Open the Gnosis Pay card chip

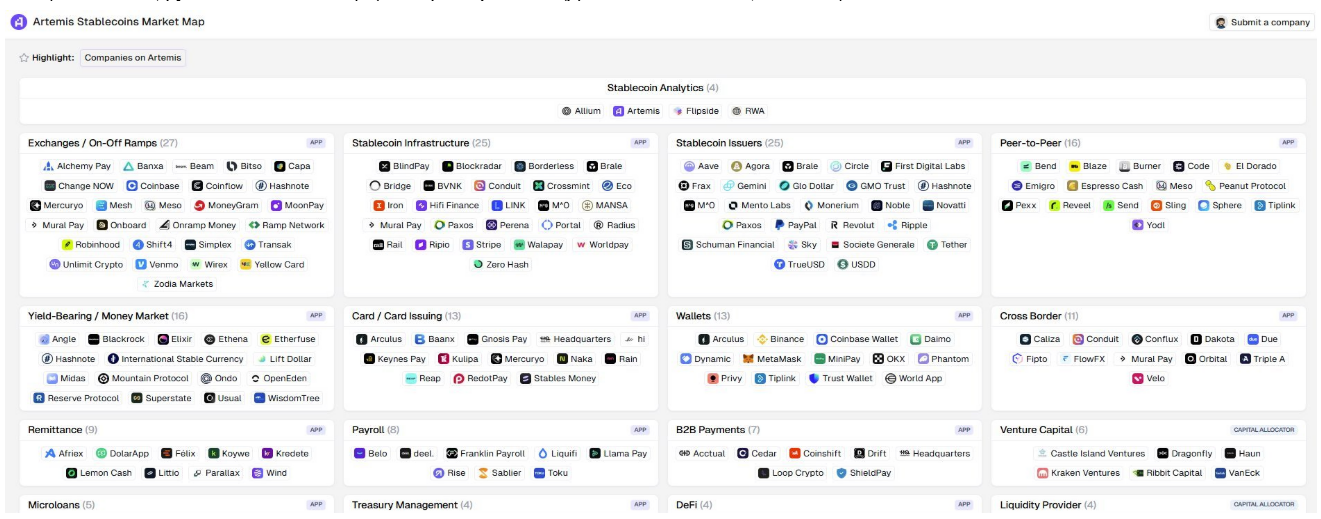click(497, 339)
